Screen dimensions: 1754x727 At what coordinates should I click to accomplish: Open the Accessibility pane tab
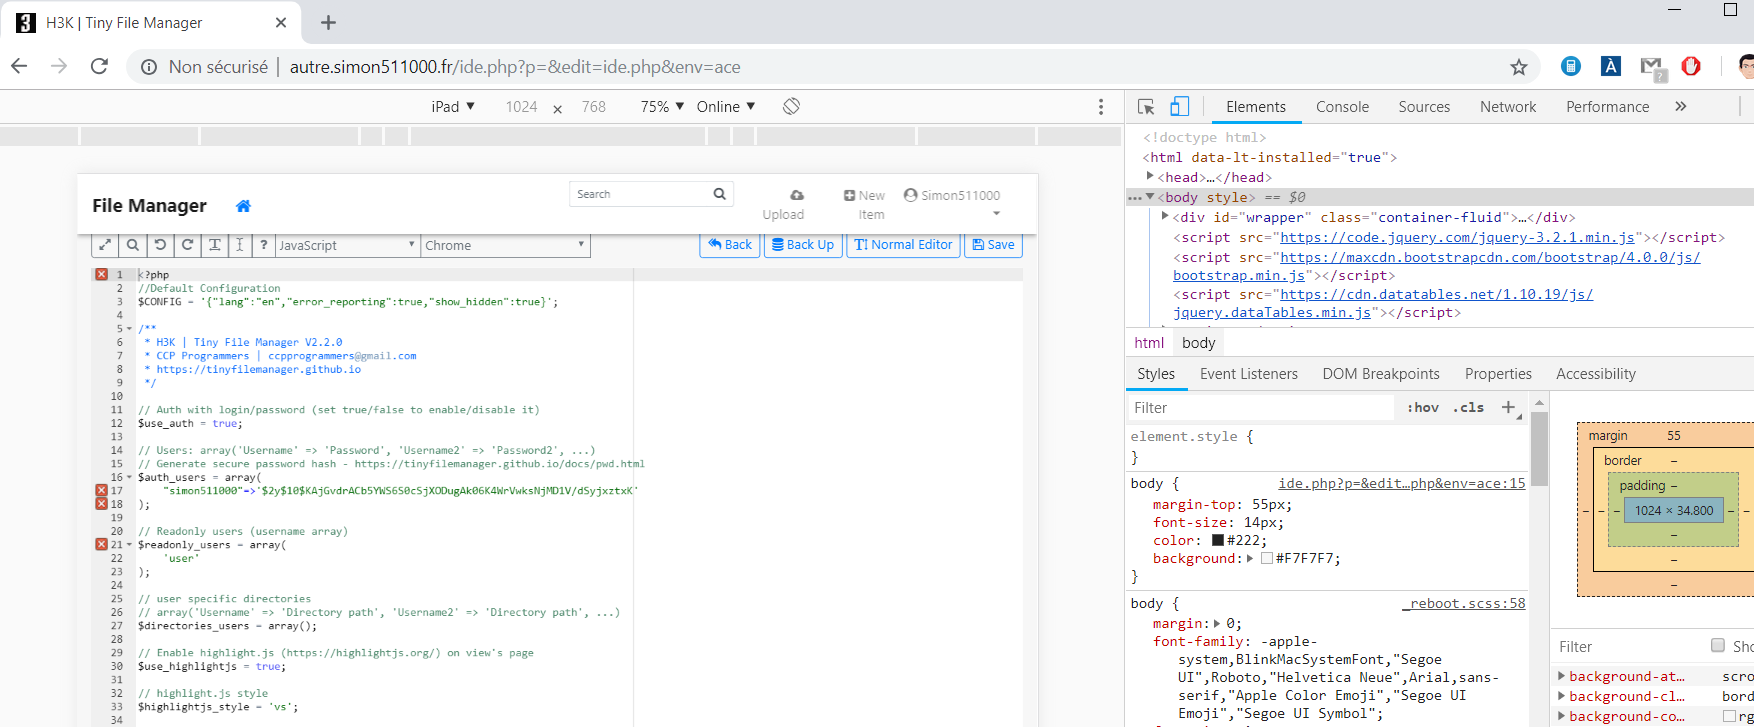1596,374
